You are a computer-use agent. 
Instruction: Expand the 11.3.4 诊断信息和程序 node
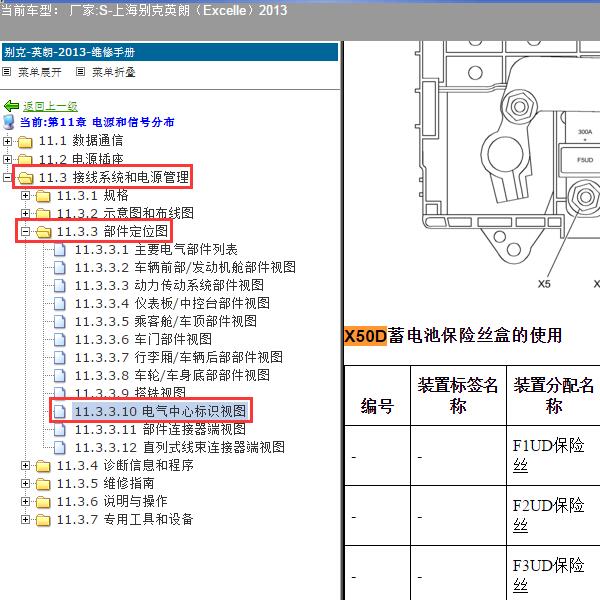tap(25, 465)
